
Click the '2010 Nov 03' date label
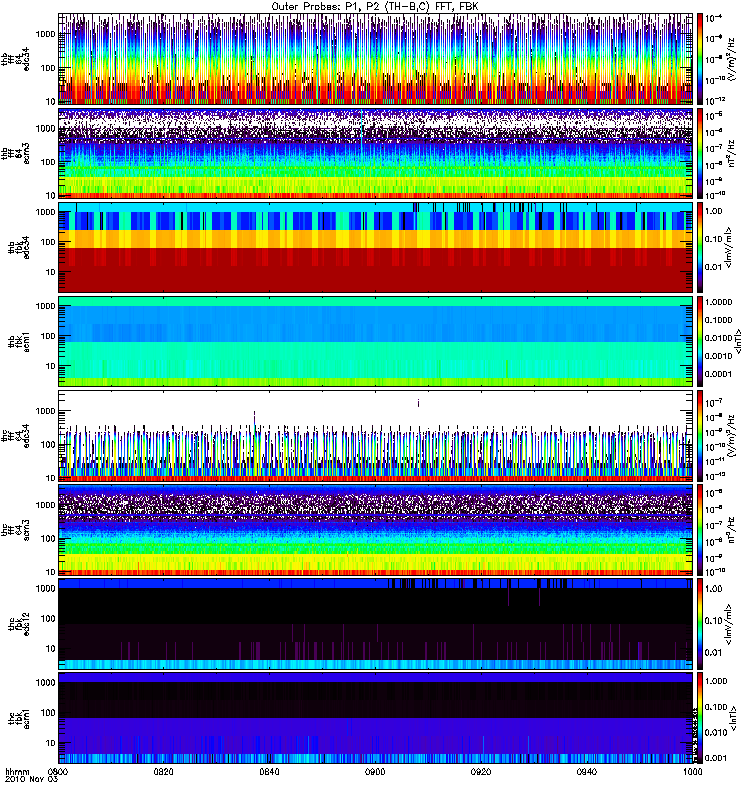tap(32, 780)
